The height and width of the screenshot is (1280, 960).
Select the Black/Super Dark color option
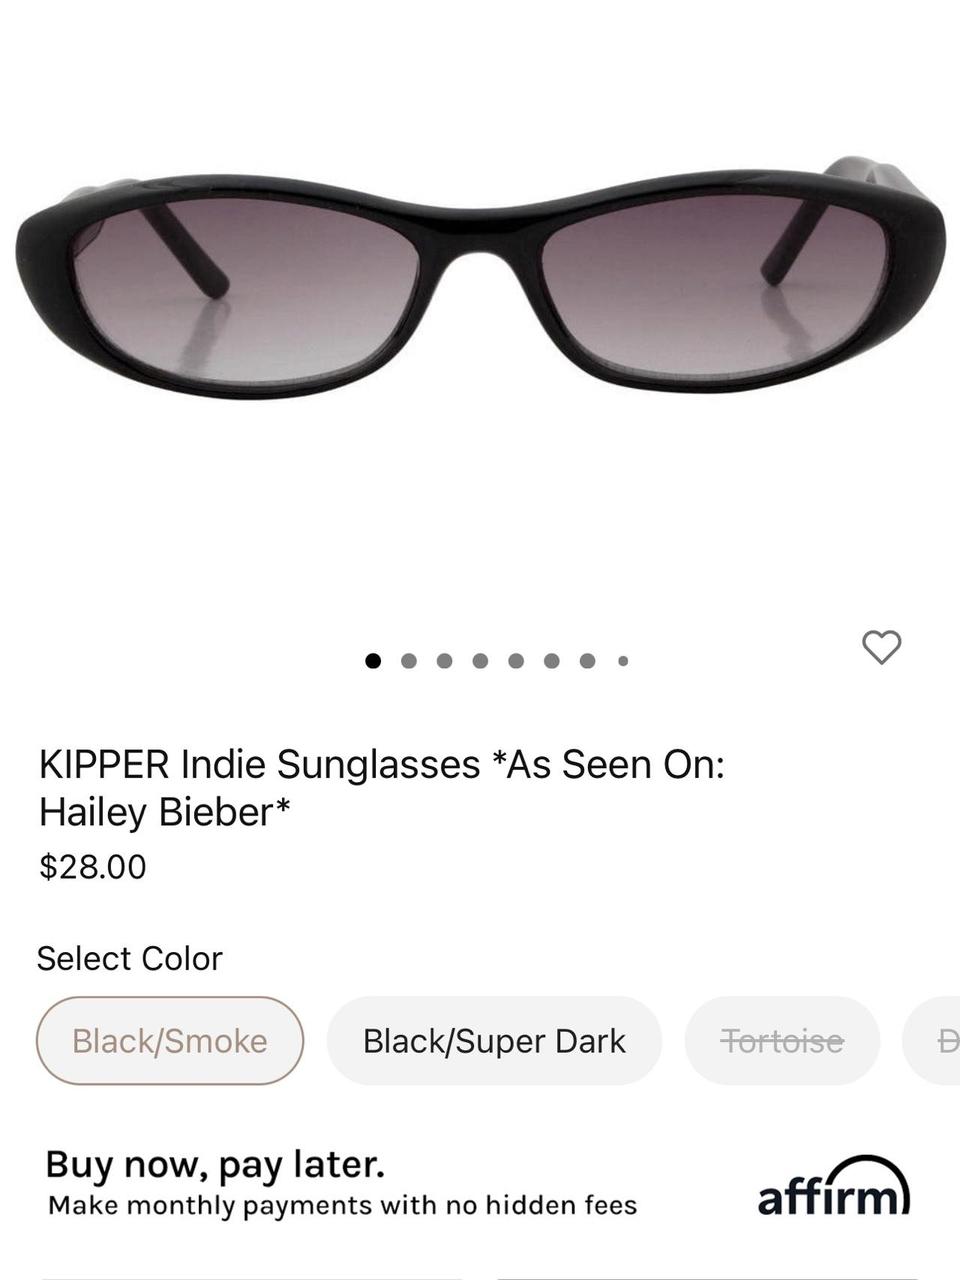[494, 1040]
